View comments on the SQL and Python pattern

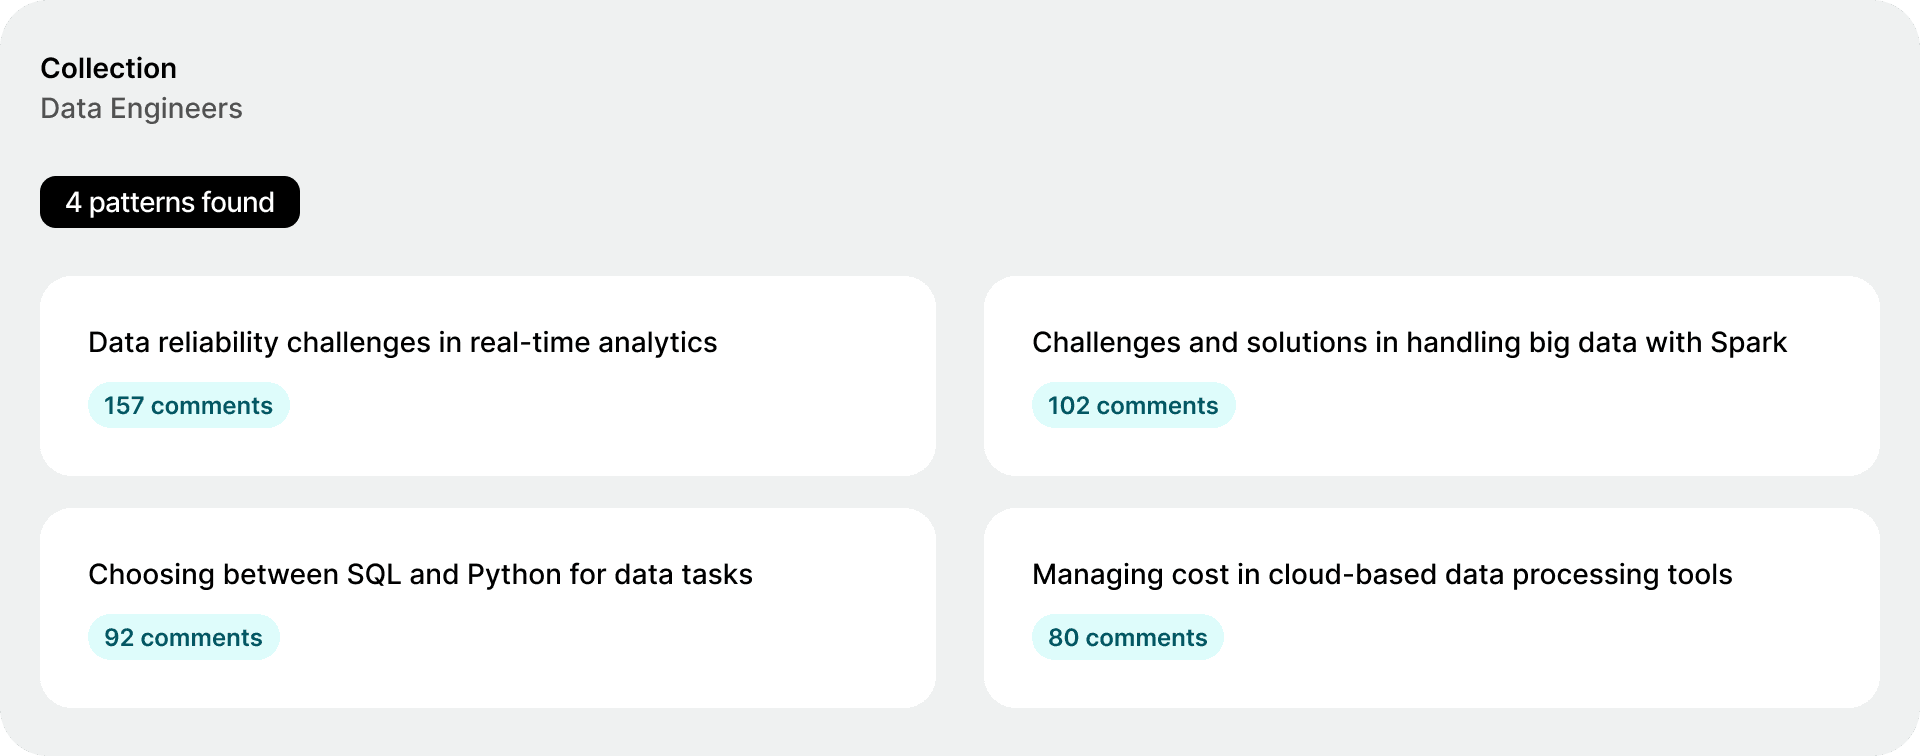183,637
